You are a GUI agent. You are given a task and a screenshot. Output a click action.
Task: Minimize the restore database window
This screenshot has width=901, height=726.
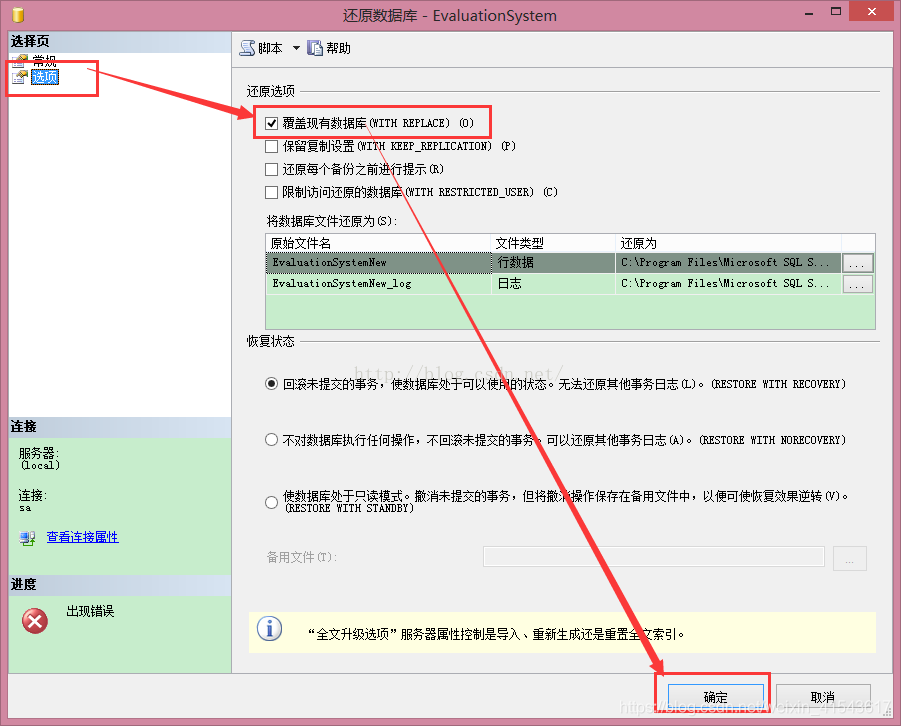[809, 13]
